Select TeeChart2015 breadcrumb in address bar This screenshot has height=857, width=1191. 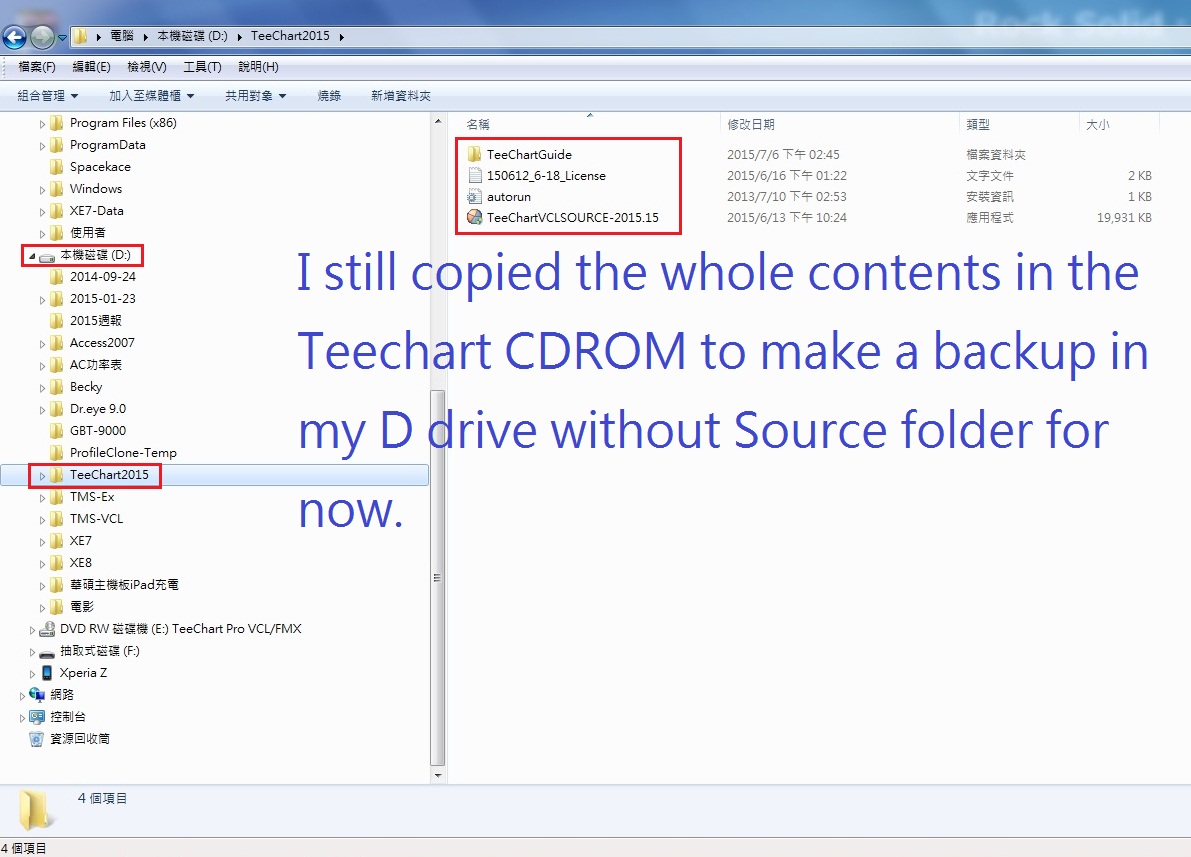pyautogui.click(x=290, y=36)
